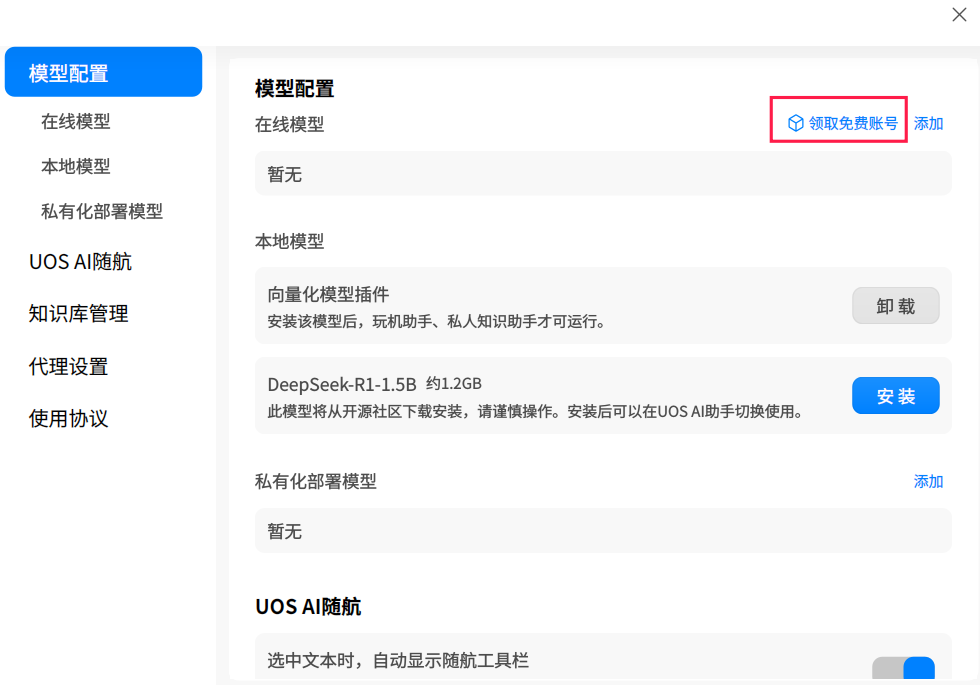Select 模型配置 in the sidebar
The width and height of the screenshot is (980, 685).
click(103, 72)
